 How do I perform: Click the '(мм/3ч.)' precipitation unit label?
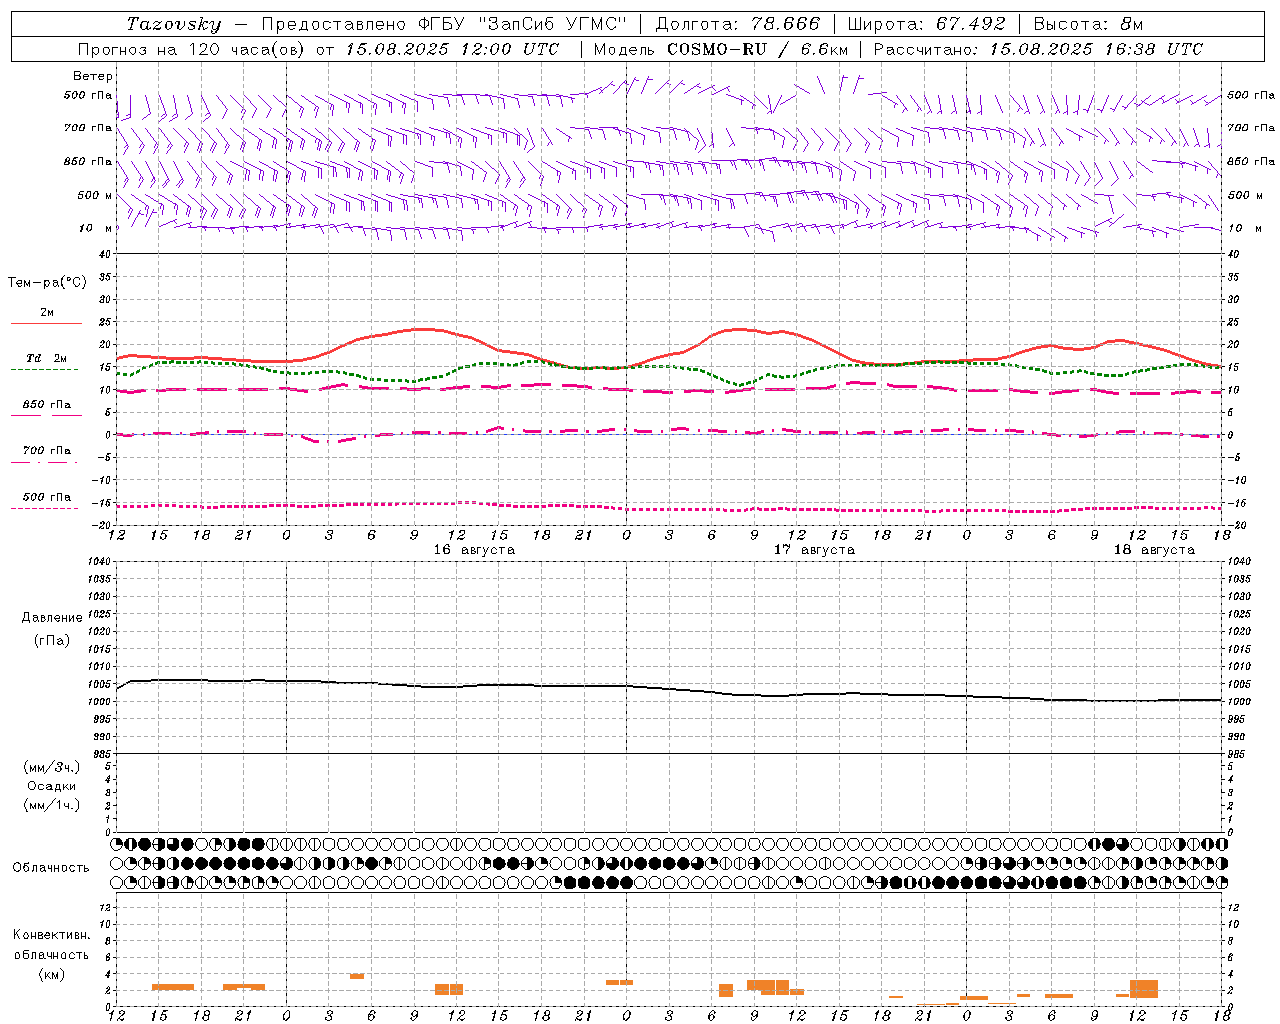click(52, 767)
